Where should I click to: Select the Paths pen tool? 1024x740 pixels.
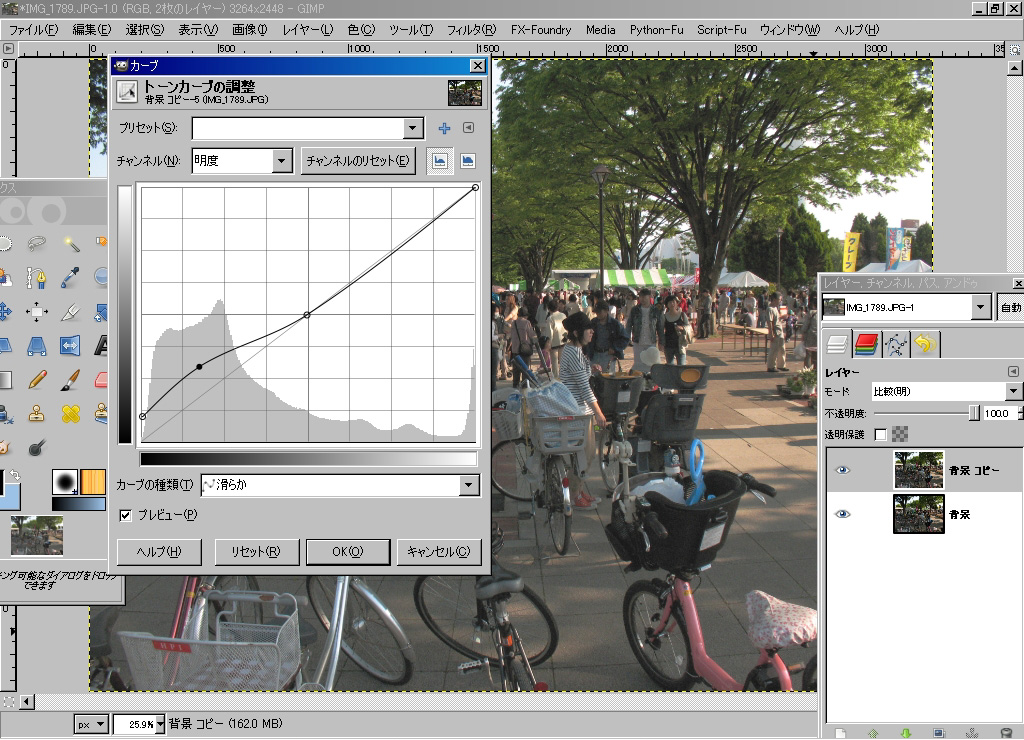point(37,278)
